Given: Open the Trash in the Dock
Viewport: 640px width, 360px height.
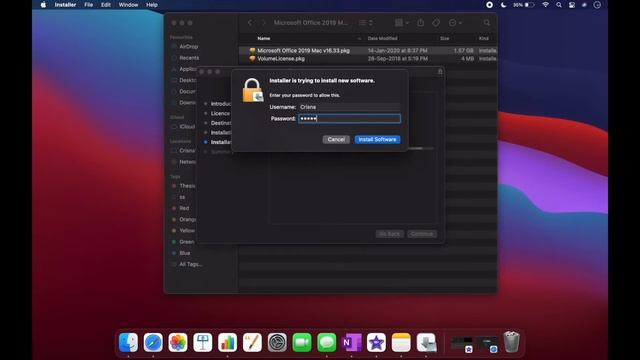Looking at the screenshot, I should coord(511,342).
